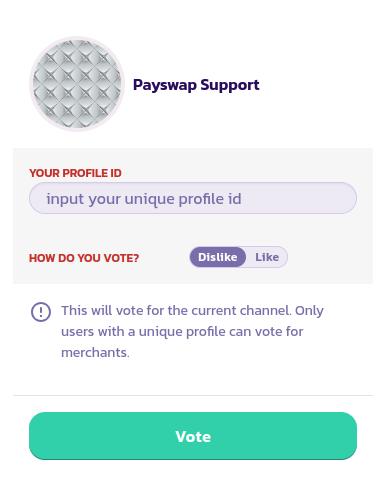384x484 pixels.
Task: Click the unhighlighted Like label
Action: click(x=267, y=257)
